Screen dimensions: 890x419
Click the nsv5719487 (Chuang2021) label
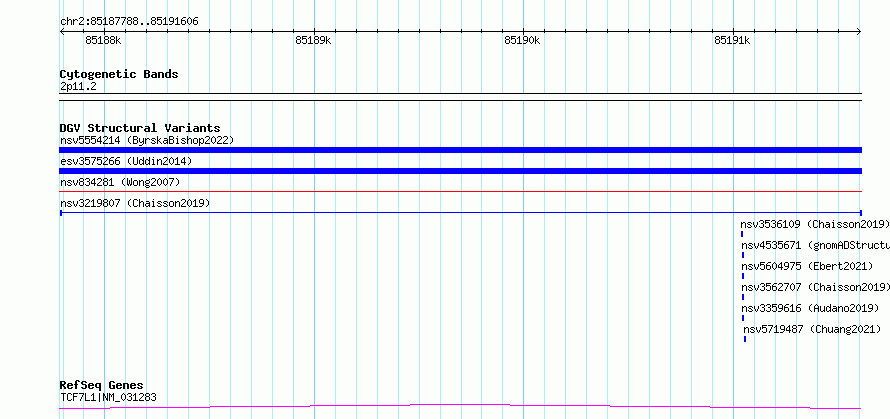tap(812, 329)
